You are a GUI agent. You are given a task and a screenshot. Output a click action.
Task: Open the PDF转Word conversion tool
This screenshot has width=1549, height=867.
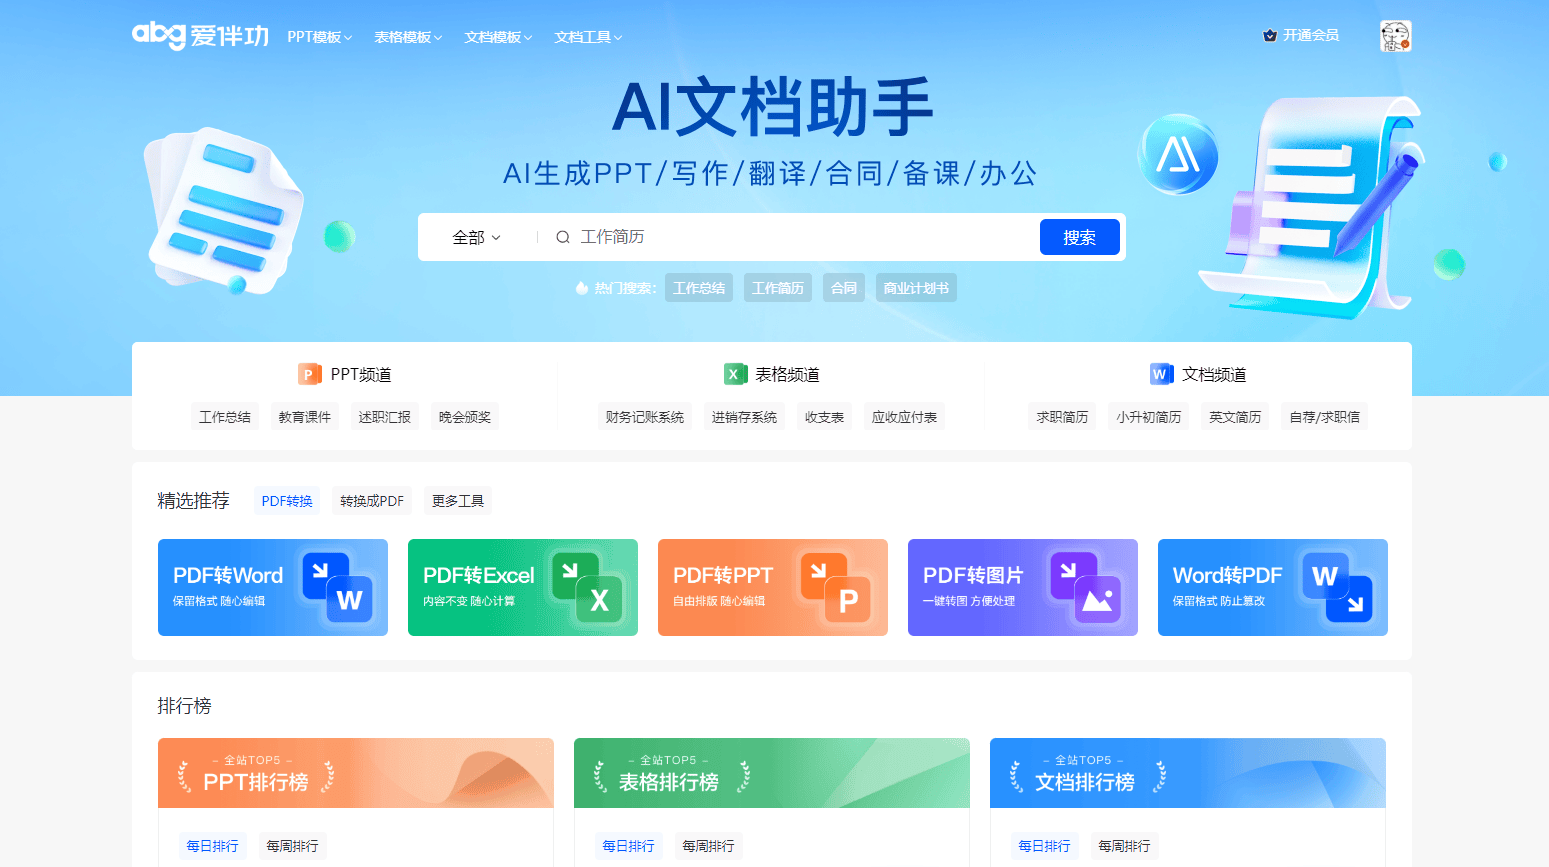click(x=272, y=588)
